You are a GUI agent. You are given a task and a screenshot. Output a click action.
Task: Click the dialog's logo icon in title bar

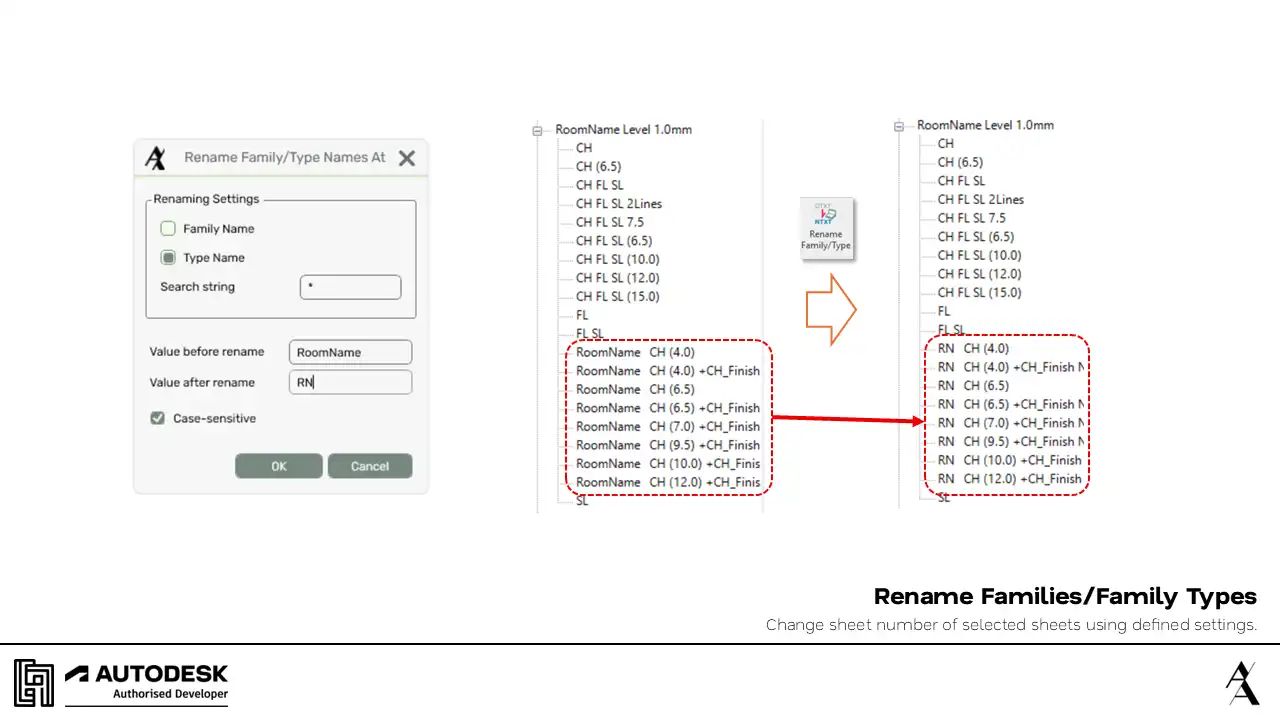tap(156, 158)
